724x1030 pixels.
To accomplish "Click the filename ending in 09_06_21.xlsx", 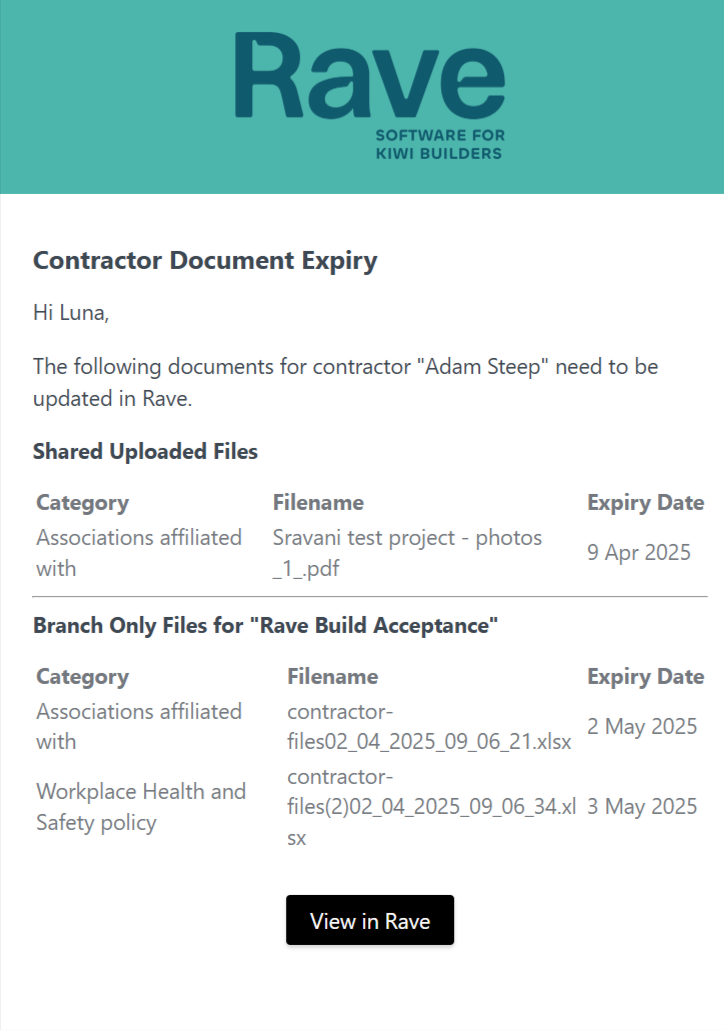I will click(x=428, y=727).
